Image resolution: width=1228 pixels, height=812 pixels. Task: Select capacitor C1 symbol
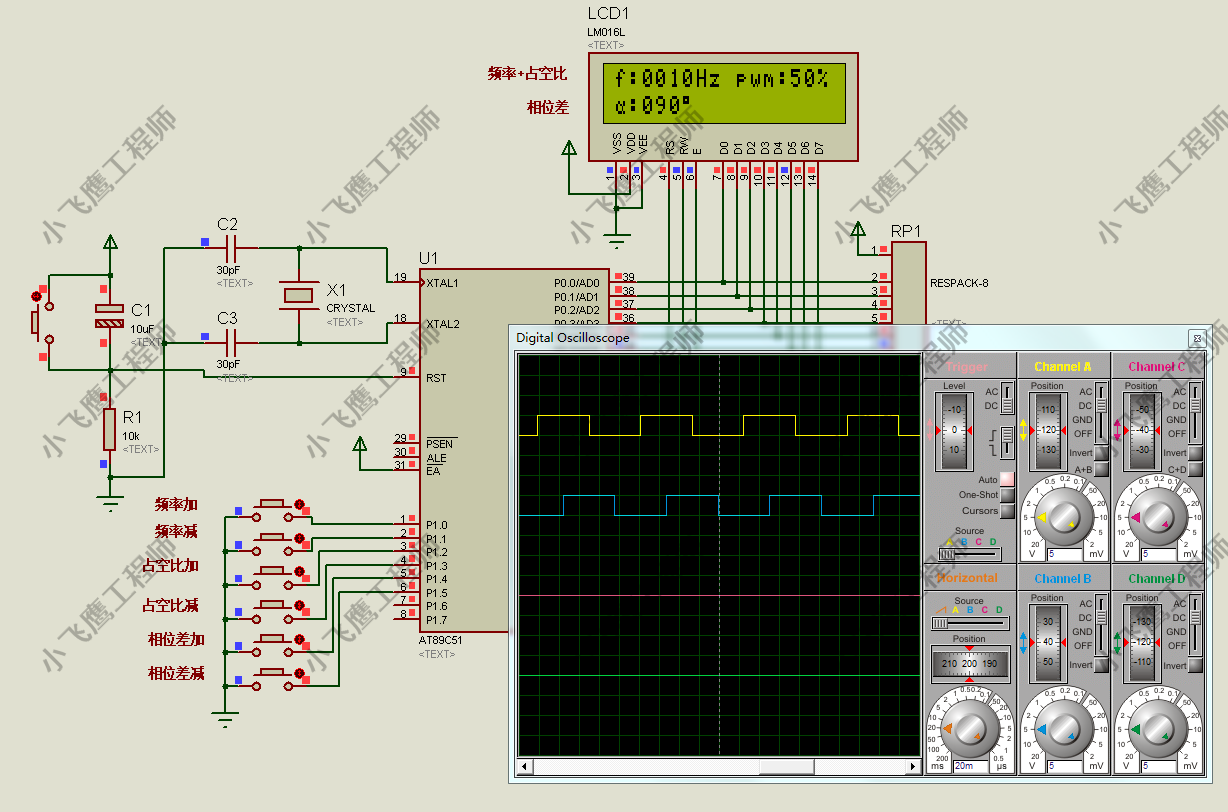pyautogui.click(x=108, y=317)
